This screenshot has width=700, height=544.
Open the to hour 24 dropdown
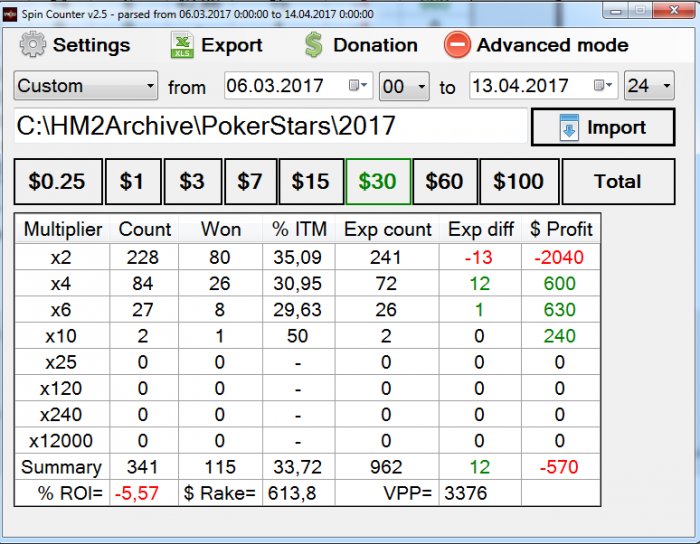tap(649, 85)
